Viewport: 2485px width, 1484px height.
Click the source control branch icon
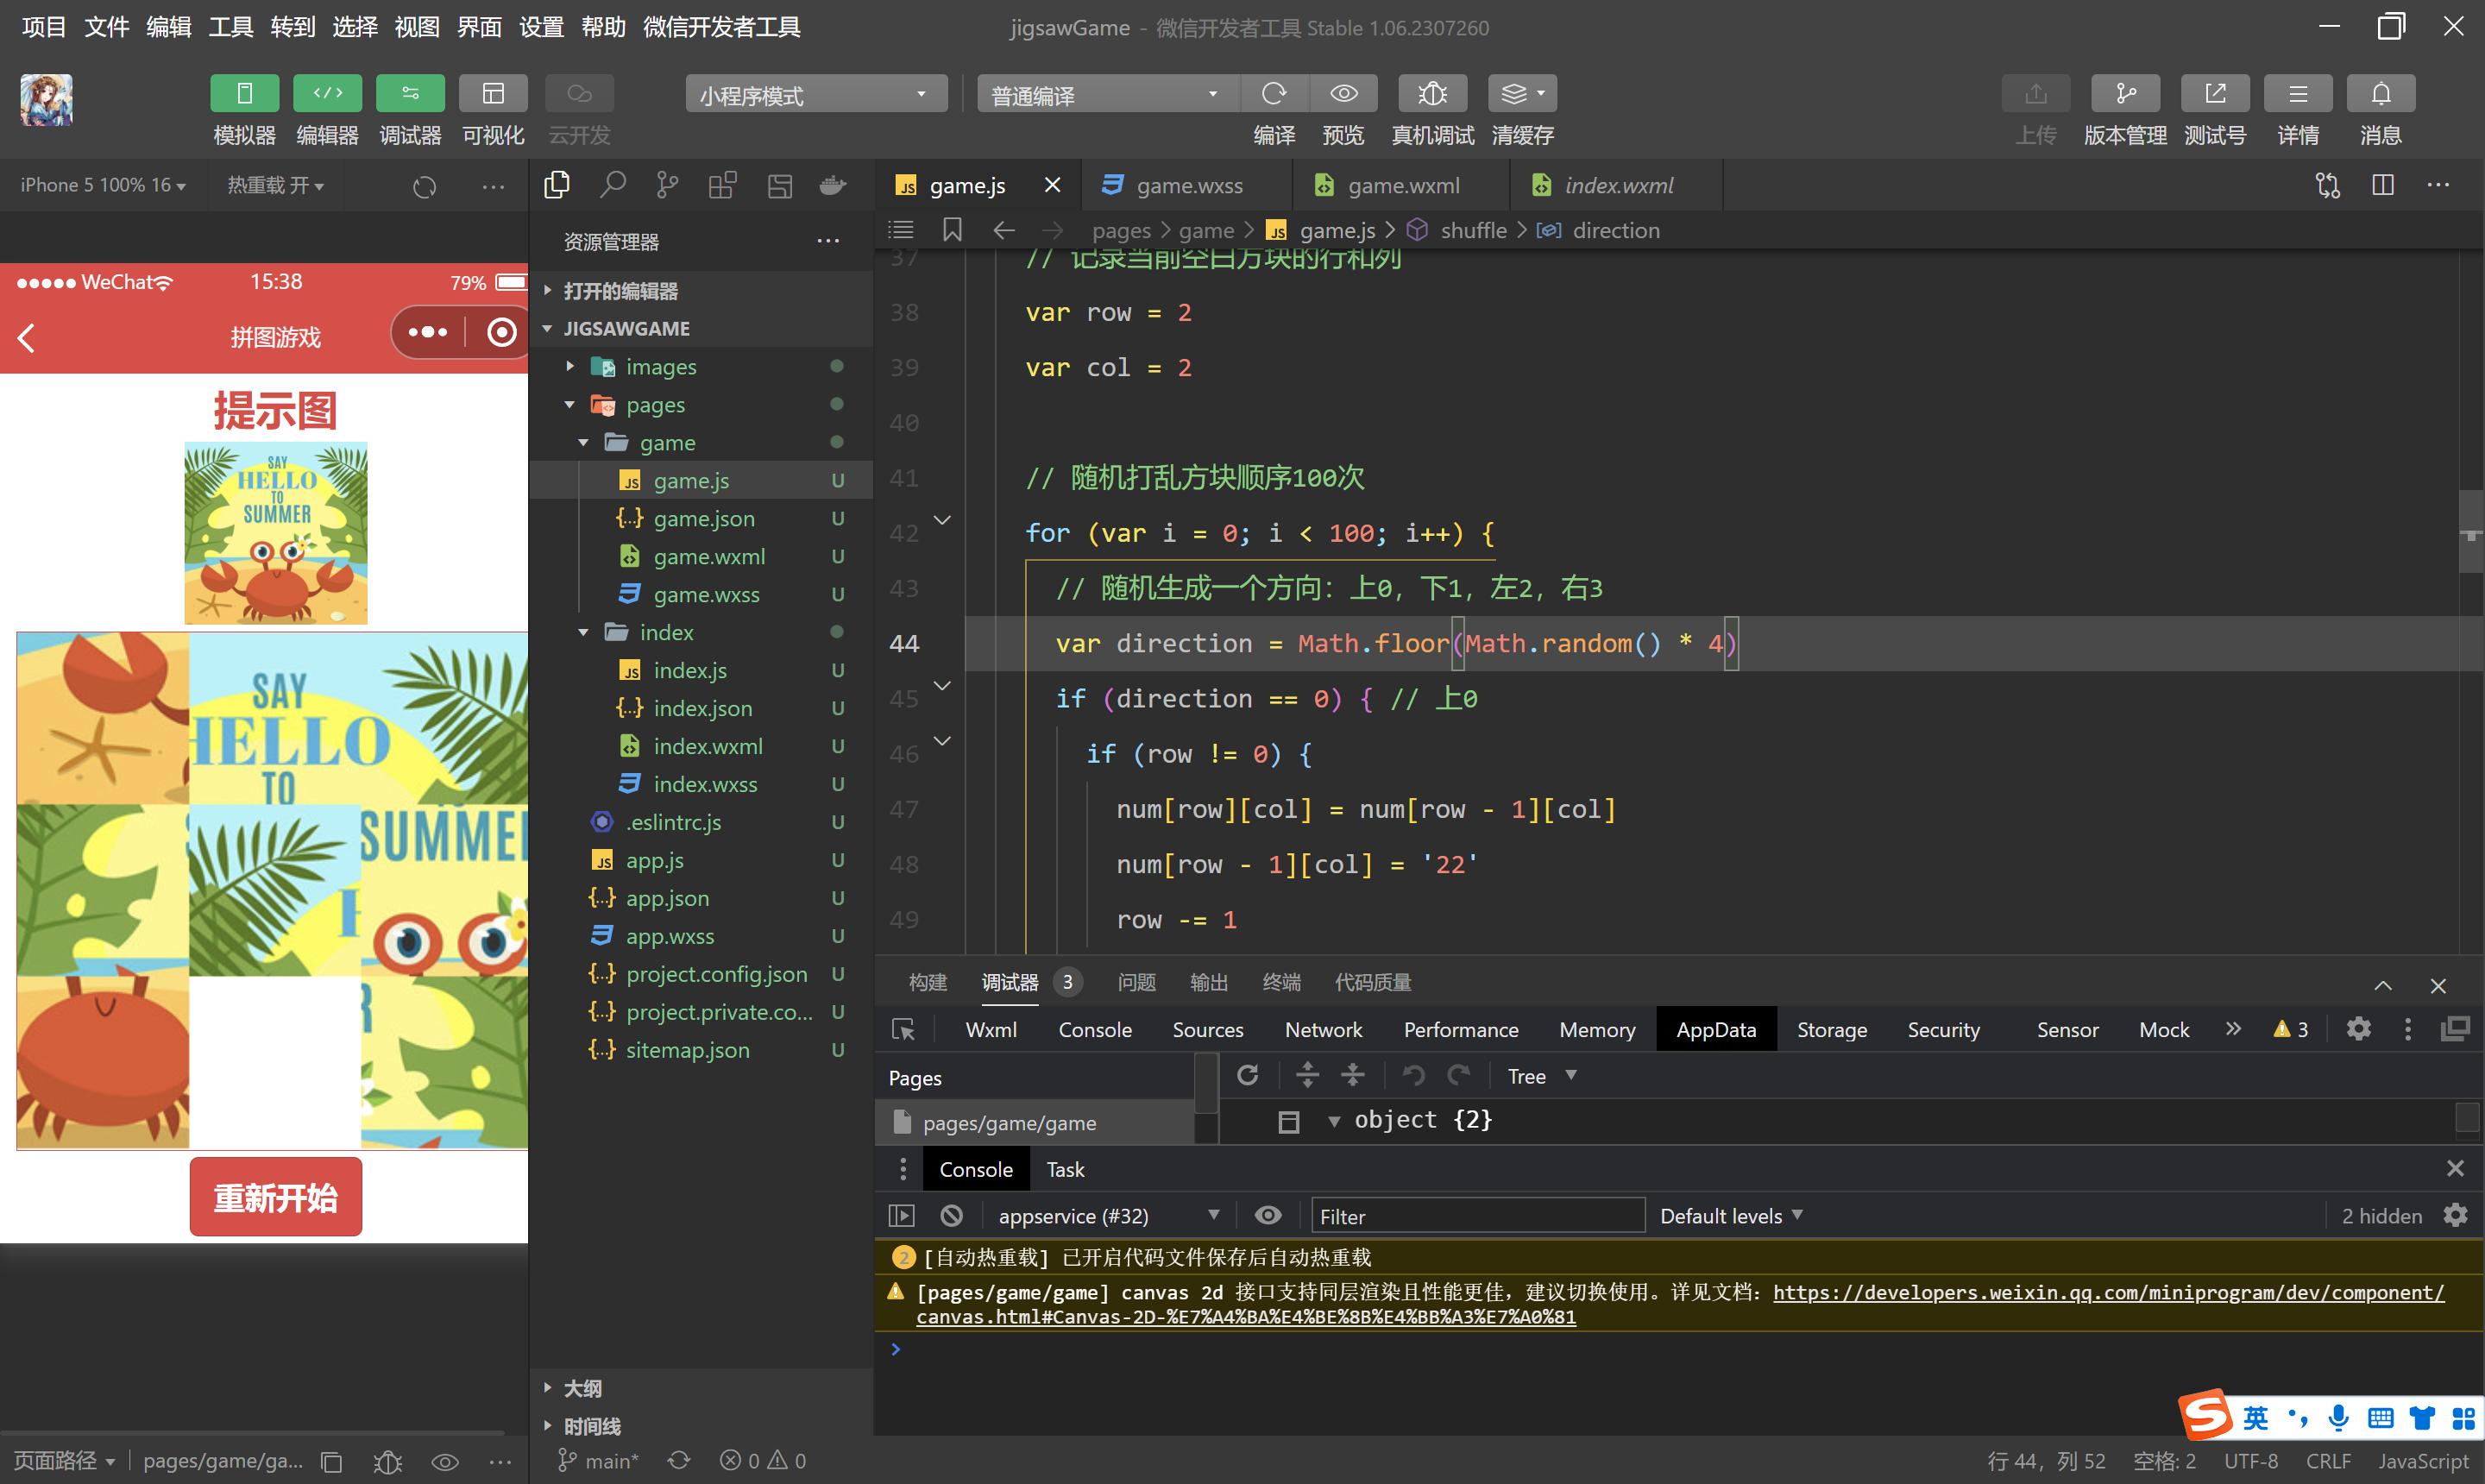coord(667,185)
